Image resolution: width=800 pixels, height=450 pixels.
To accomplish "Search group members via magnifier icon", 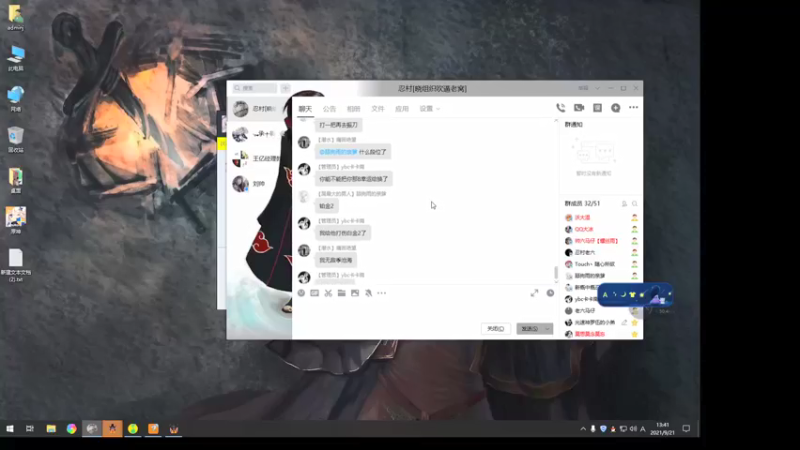I will [635, 204].
